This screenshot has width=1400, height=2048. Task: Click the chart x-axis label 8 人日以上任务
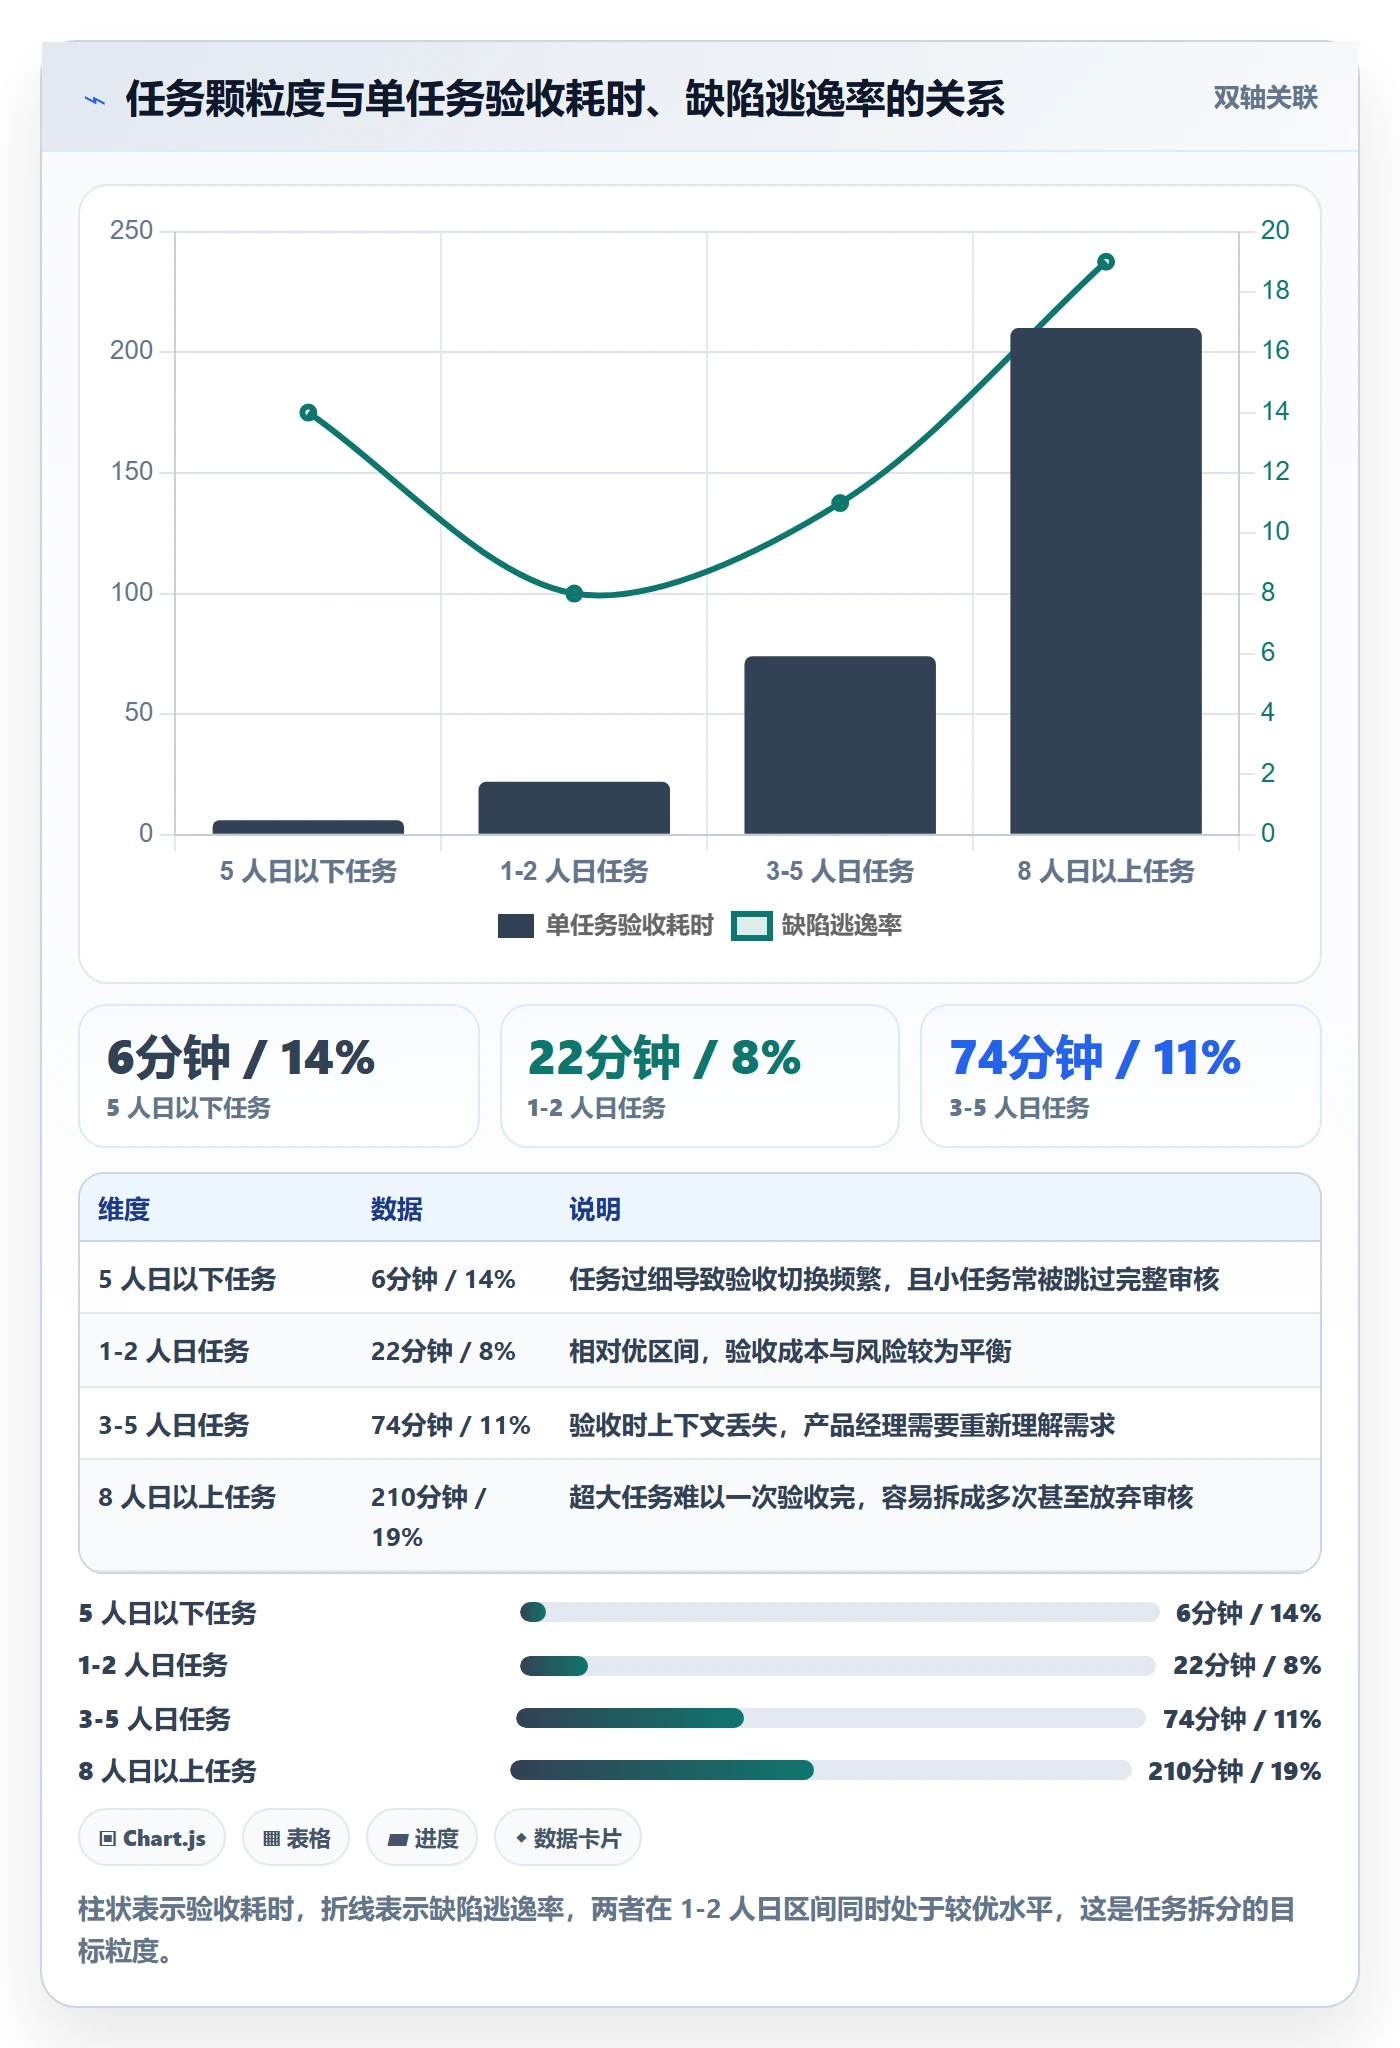(x=1106, y=872)
